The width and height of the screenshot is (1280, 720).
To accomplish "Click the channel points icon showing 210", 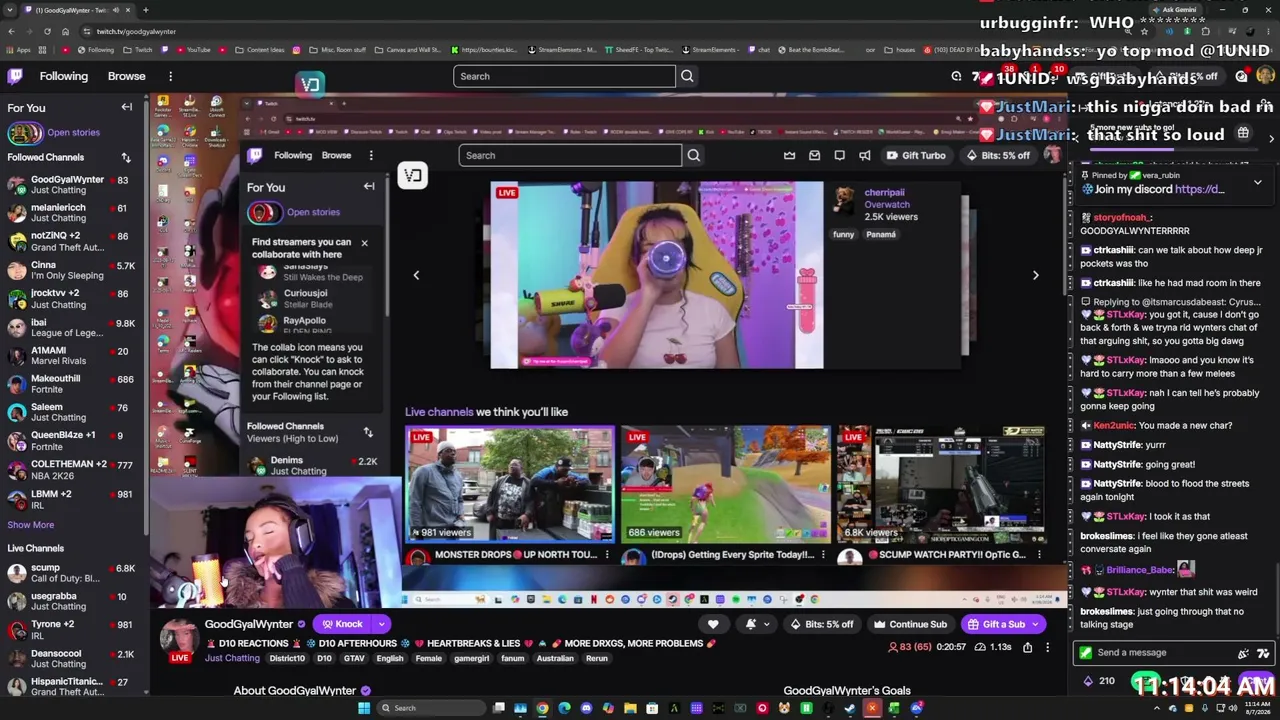I will click(1088, 681).
